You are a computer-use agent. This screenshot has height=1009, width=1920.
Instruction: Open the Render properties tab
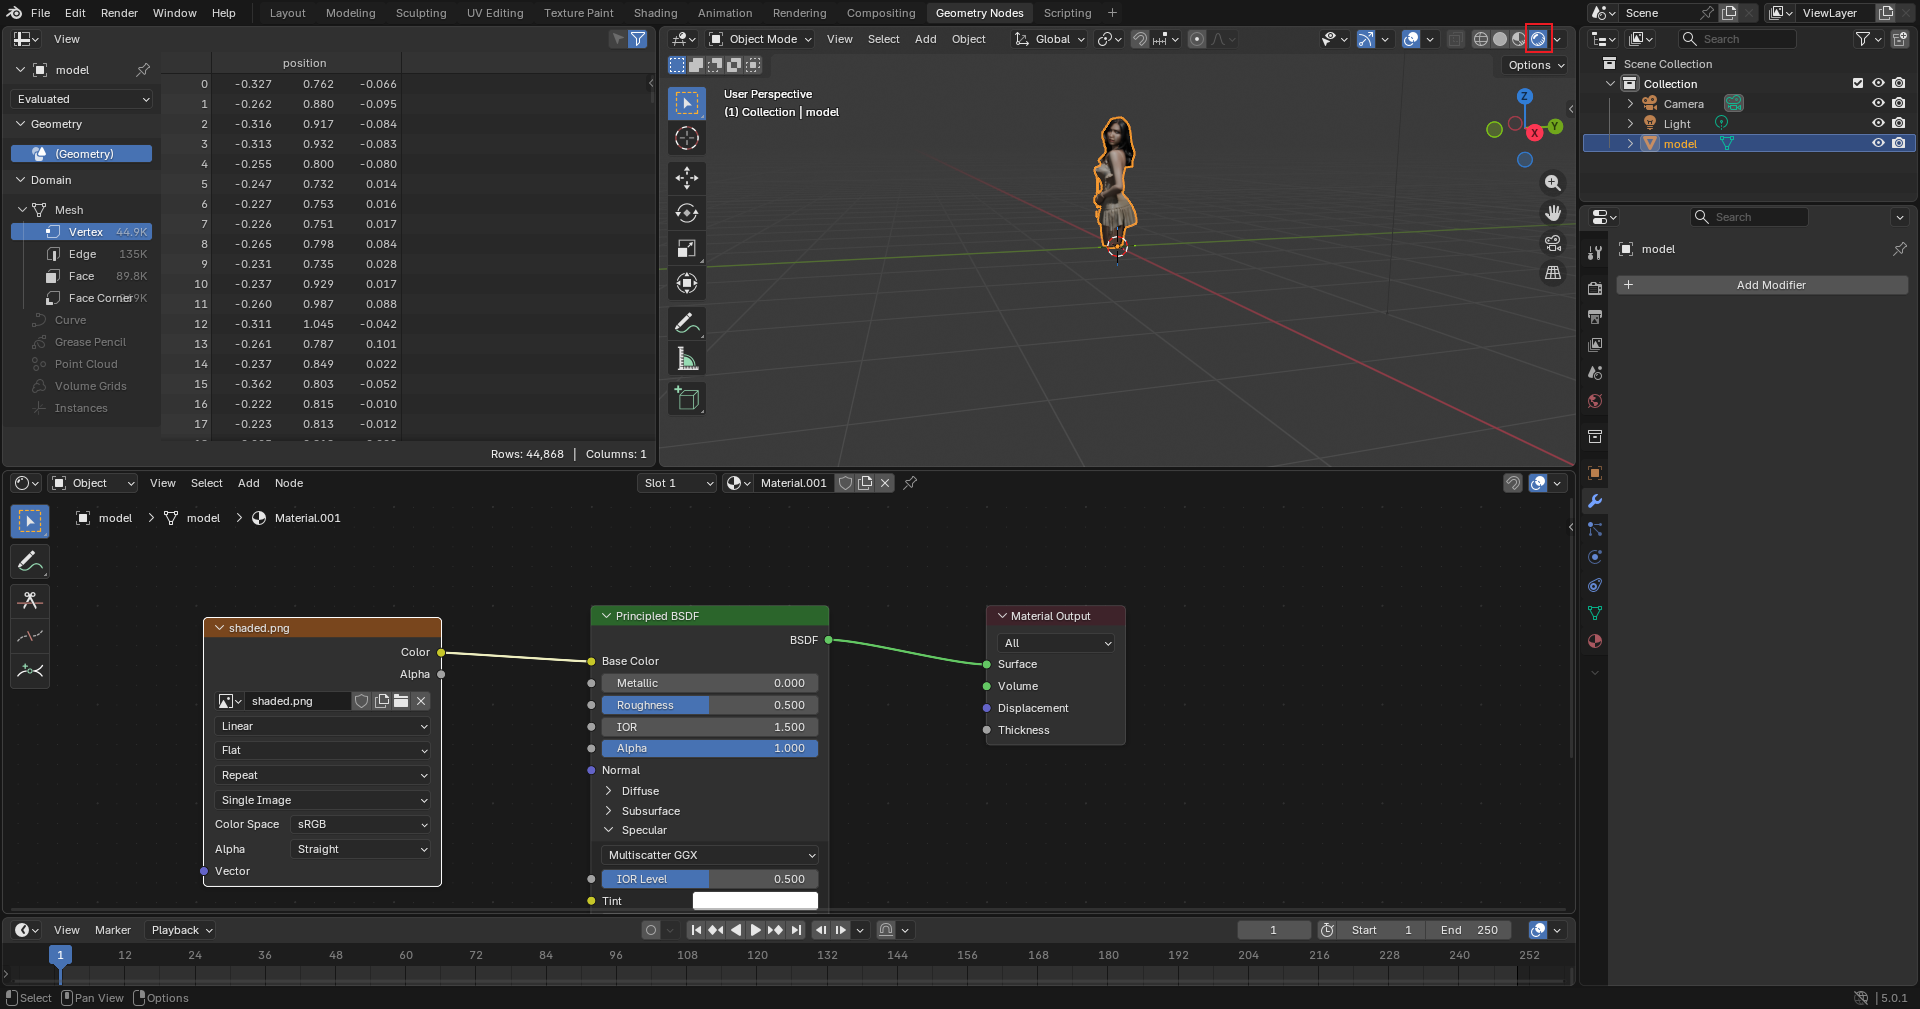1595,288
